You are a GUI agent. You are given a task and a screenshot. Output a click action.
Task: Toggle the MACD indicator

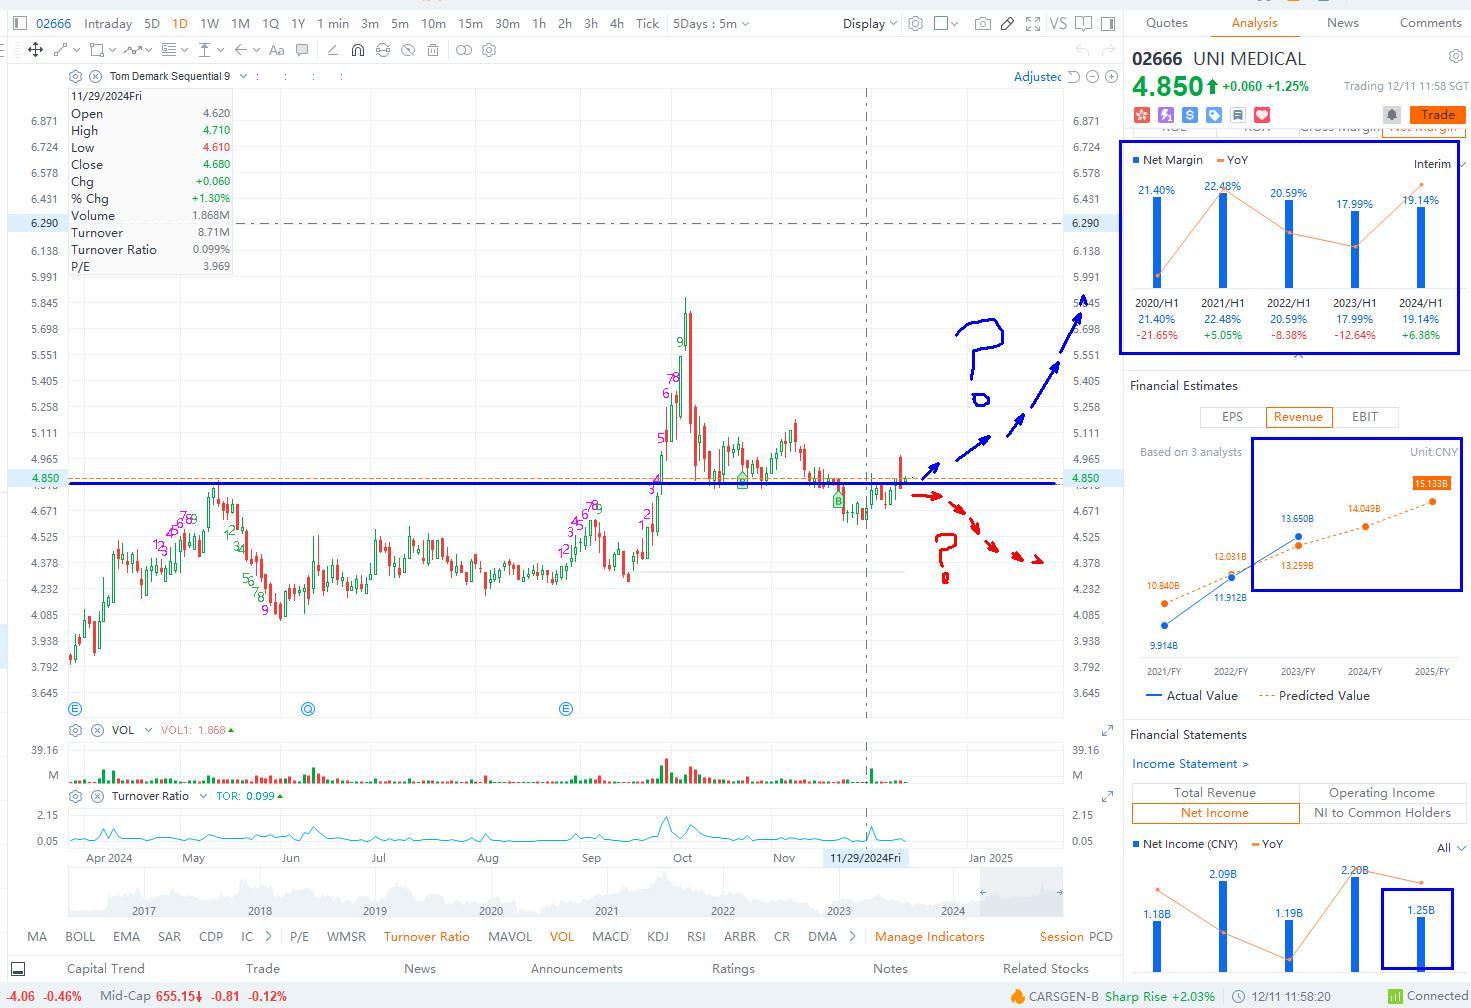click(x=610, y=937)
